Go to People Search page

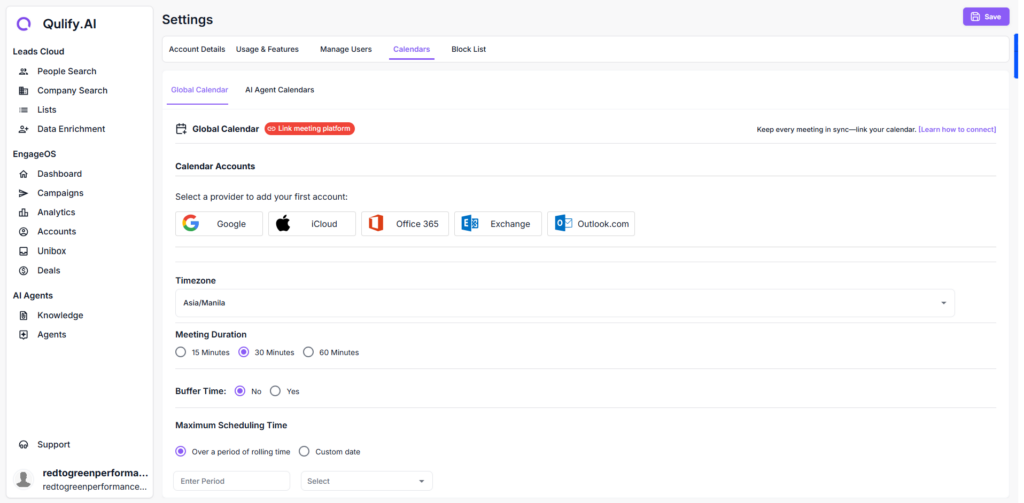[67, 71]
